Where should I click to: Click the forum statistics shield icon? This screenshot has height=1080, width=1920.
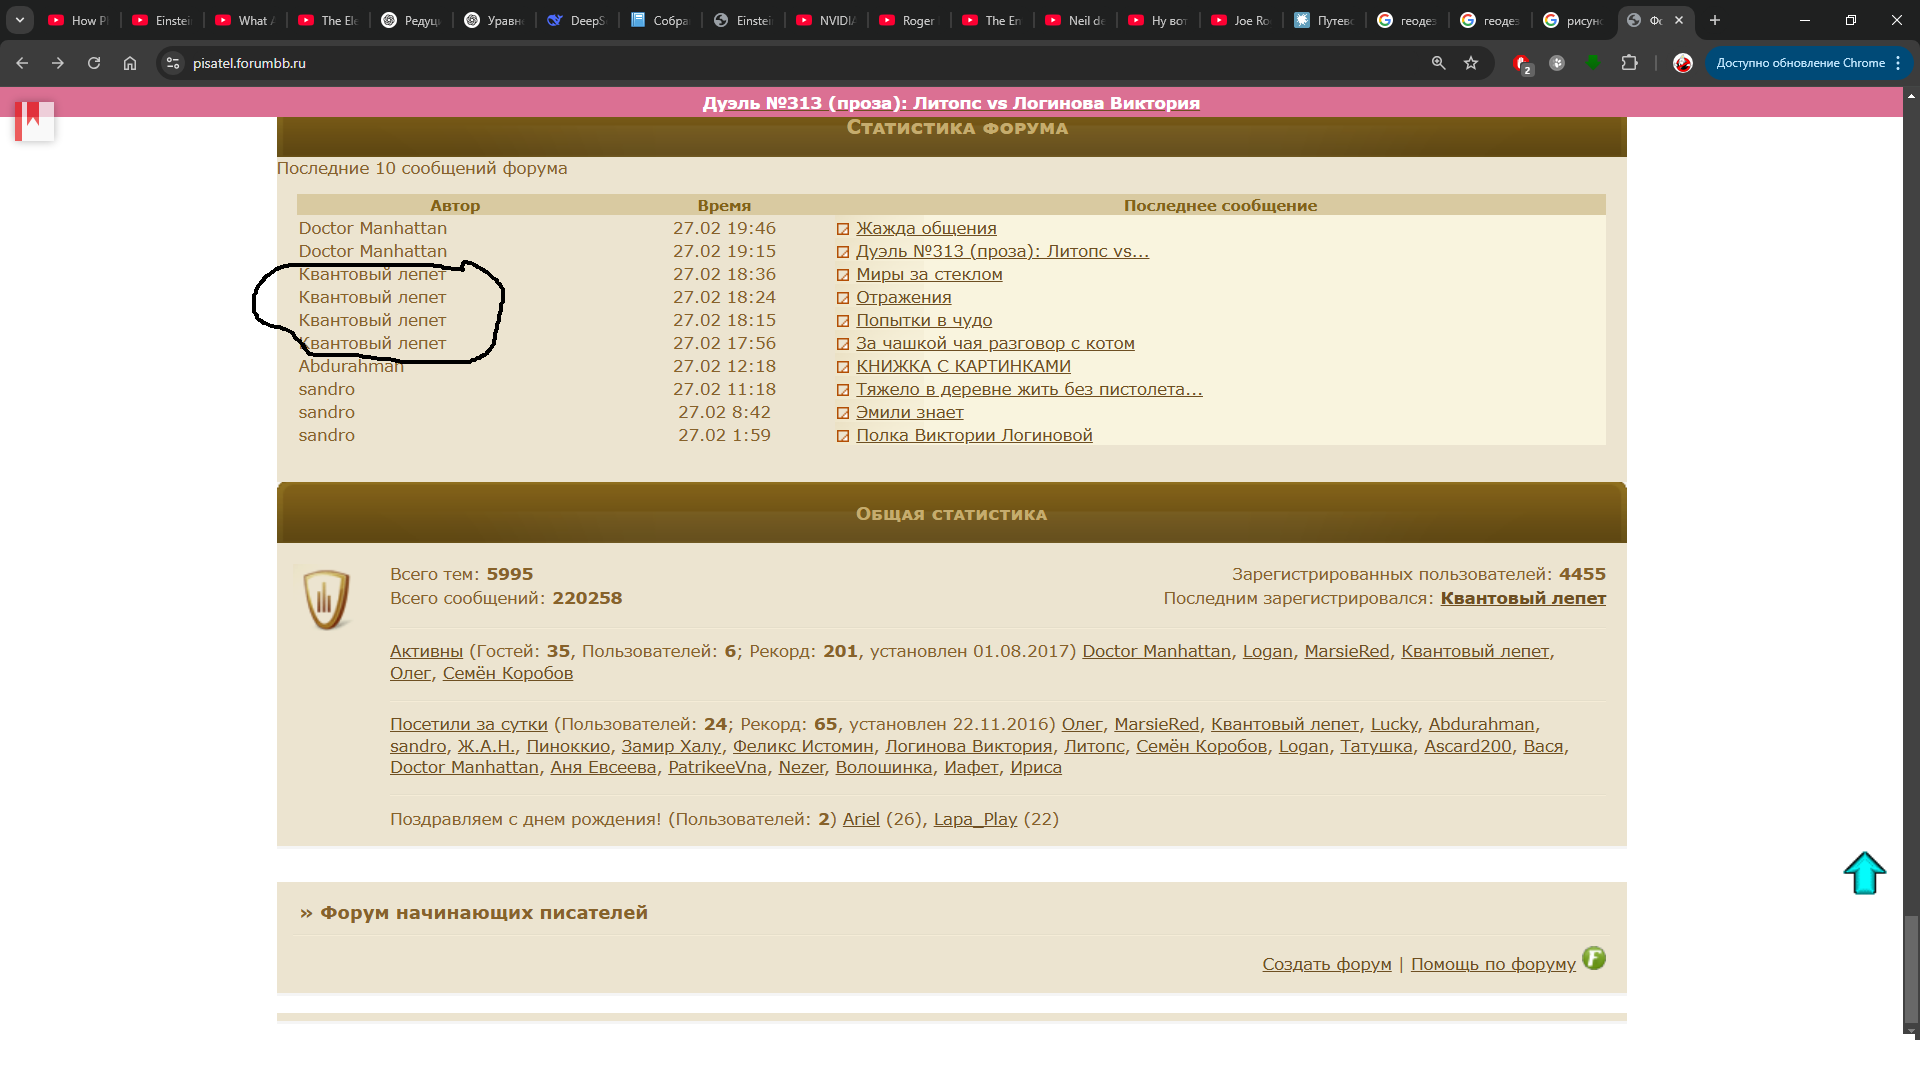[x=326, y=599]
